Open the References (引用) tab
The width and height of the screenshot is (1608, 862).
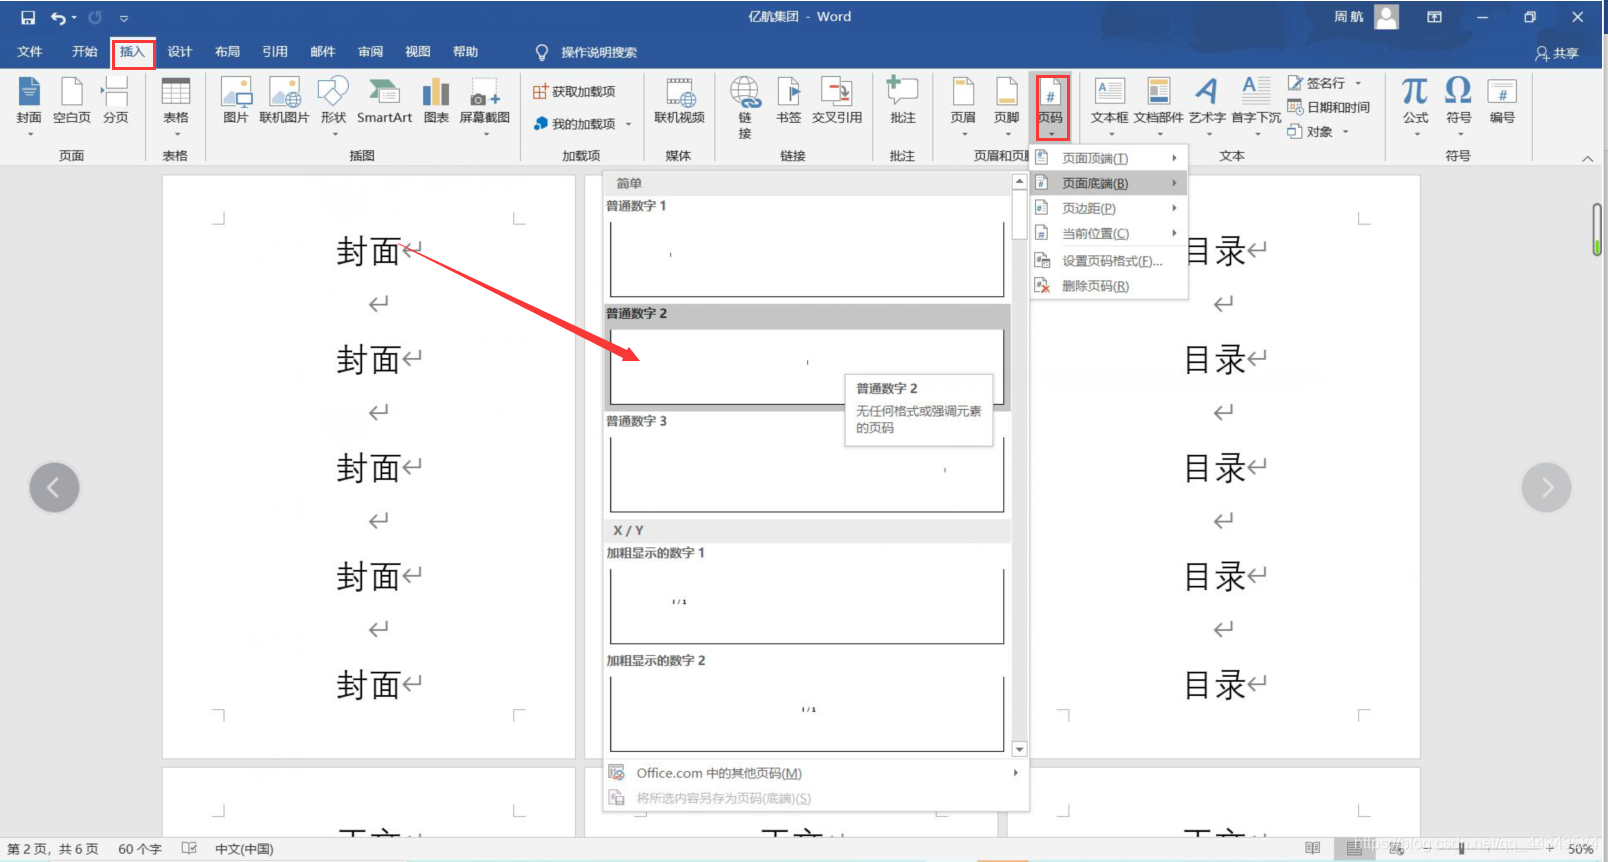pyautogui.click(x=275, y=52)
